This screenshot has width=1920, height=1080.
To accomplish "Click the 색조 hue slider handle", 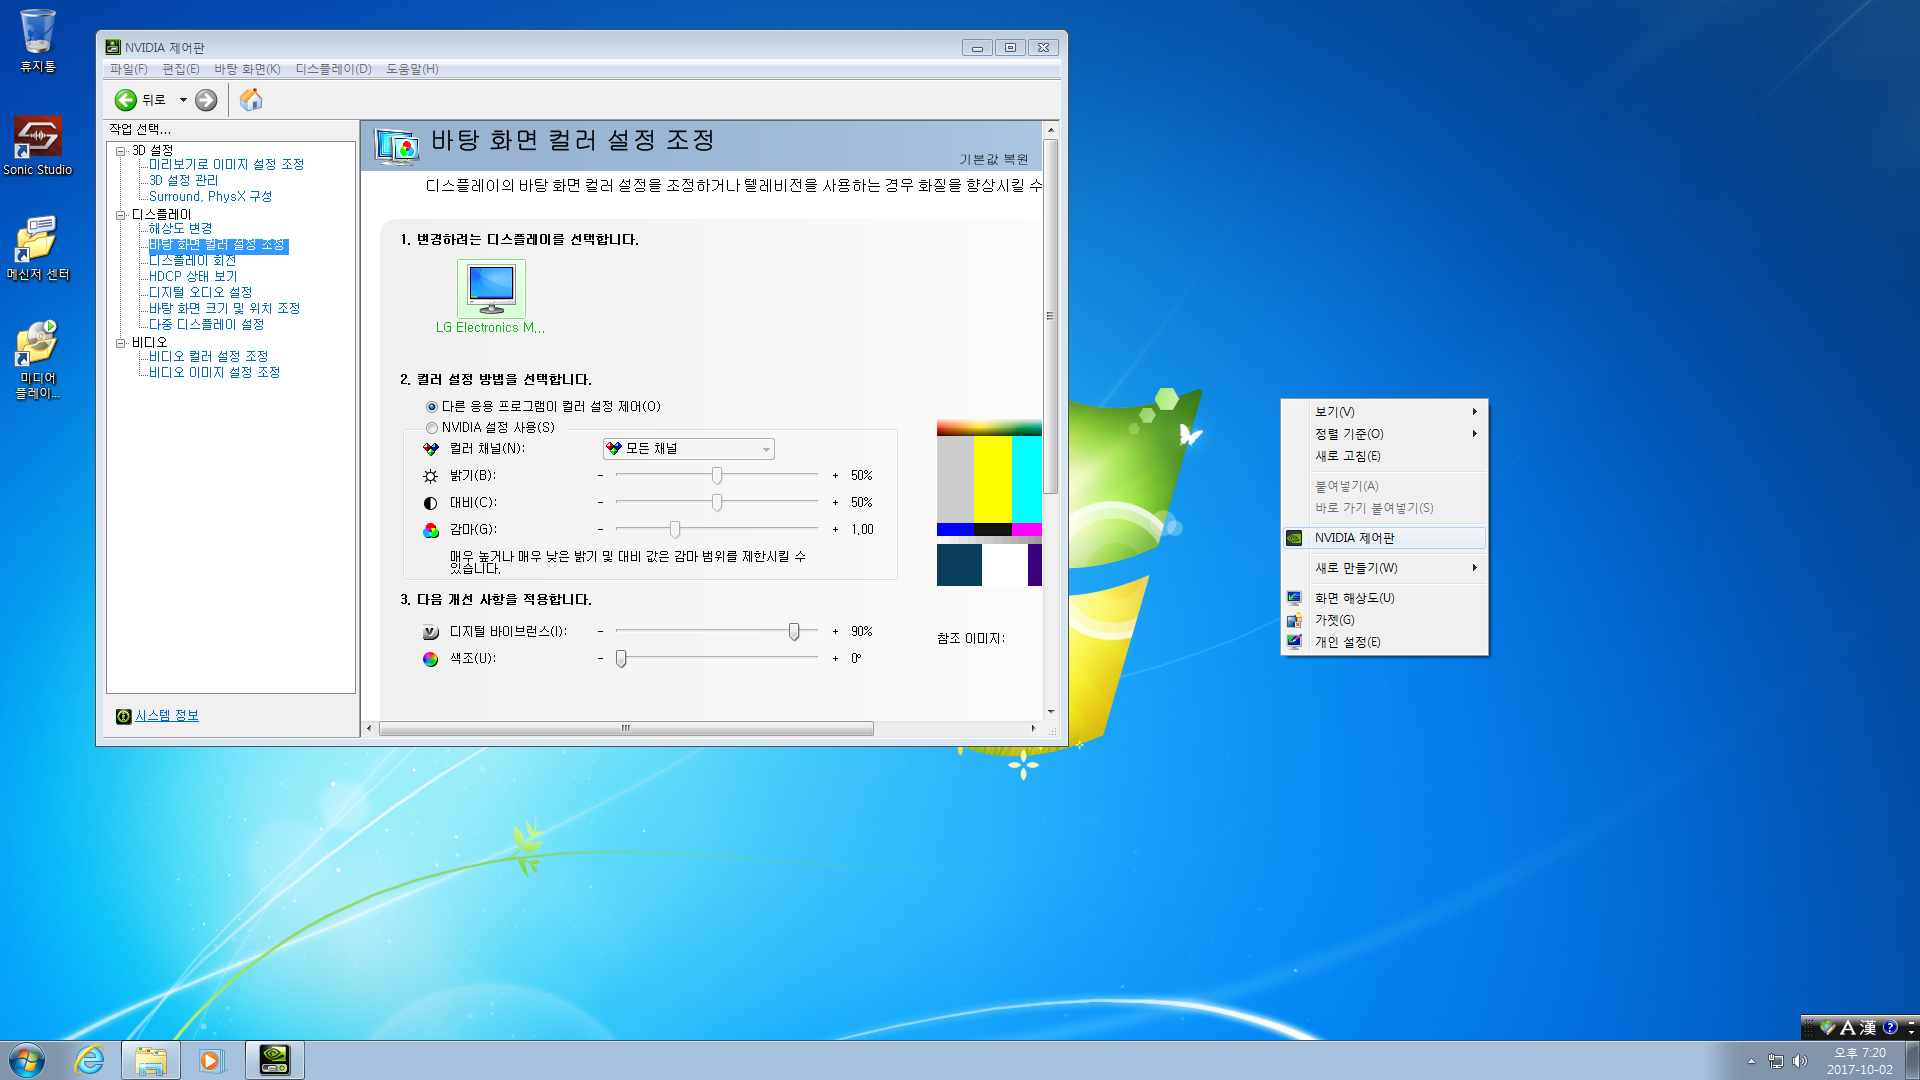I will pos(621,659).
